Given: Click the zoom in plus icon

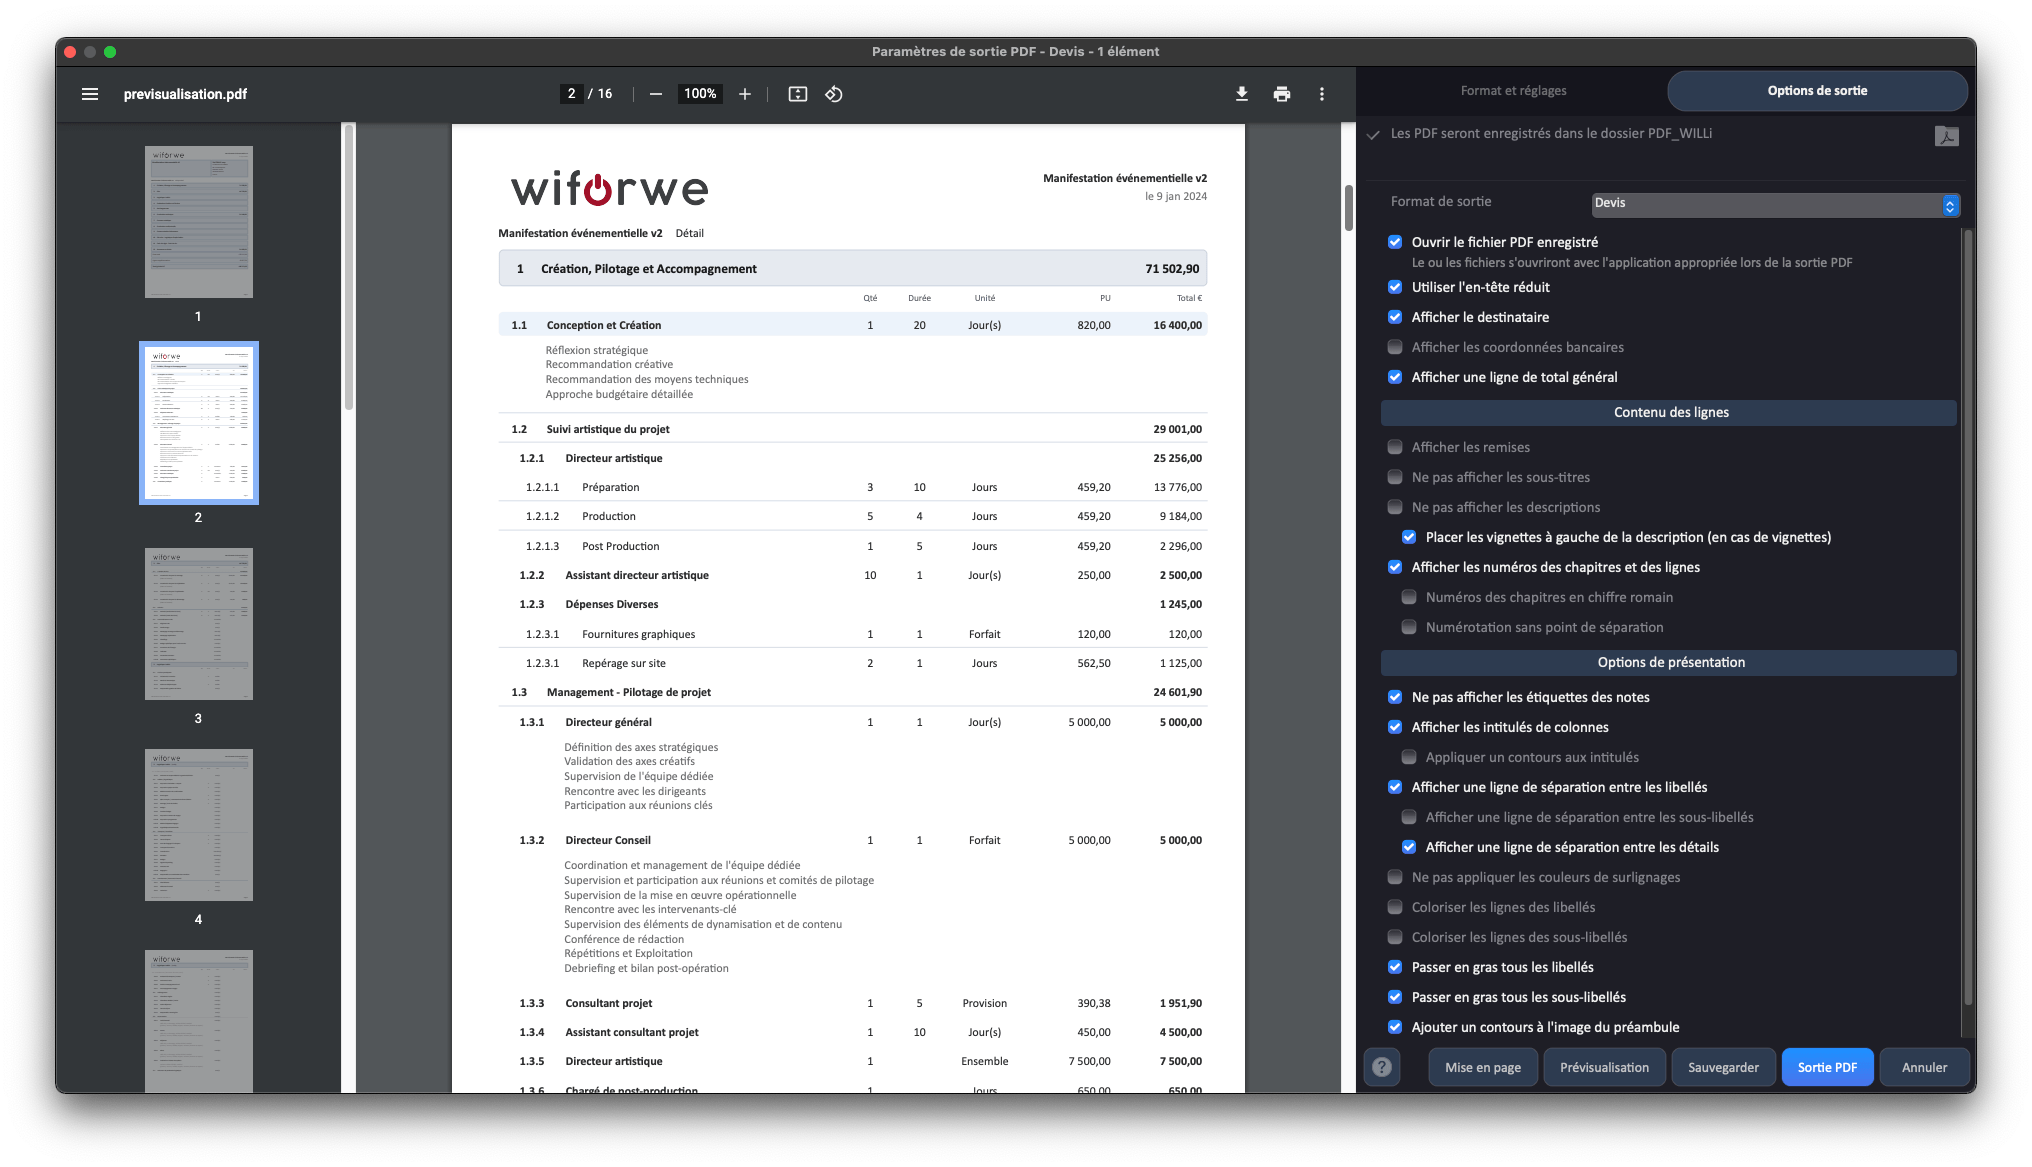Looking at the screenshot, I should point(745,94).
